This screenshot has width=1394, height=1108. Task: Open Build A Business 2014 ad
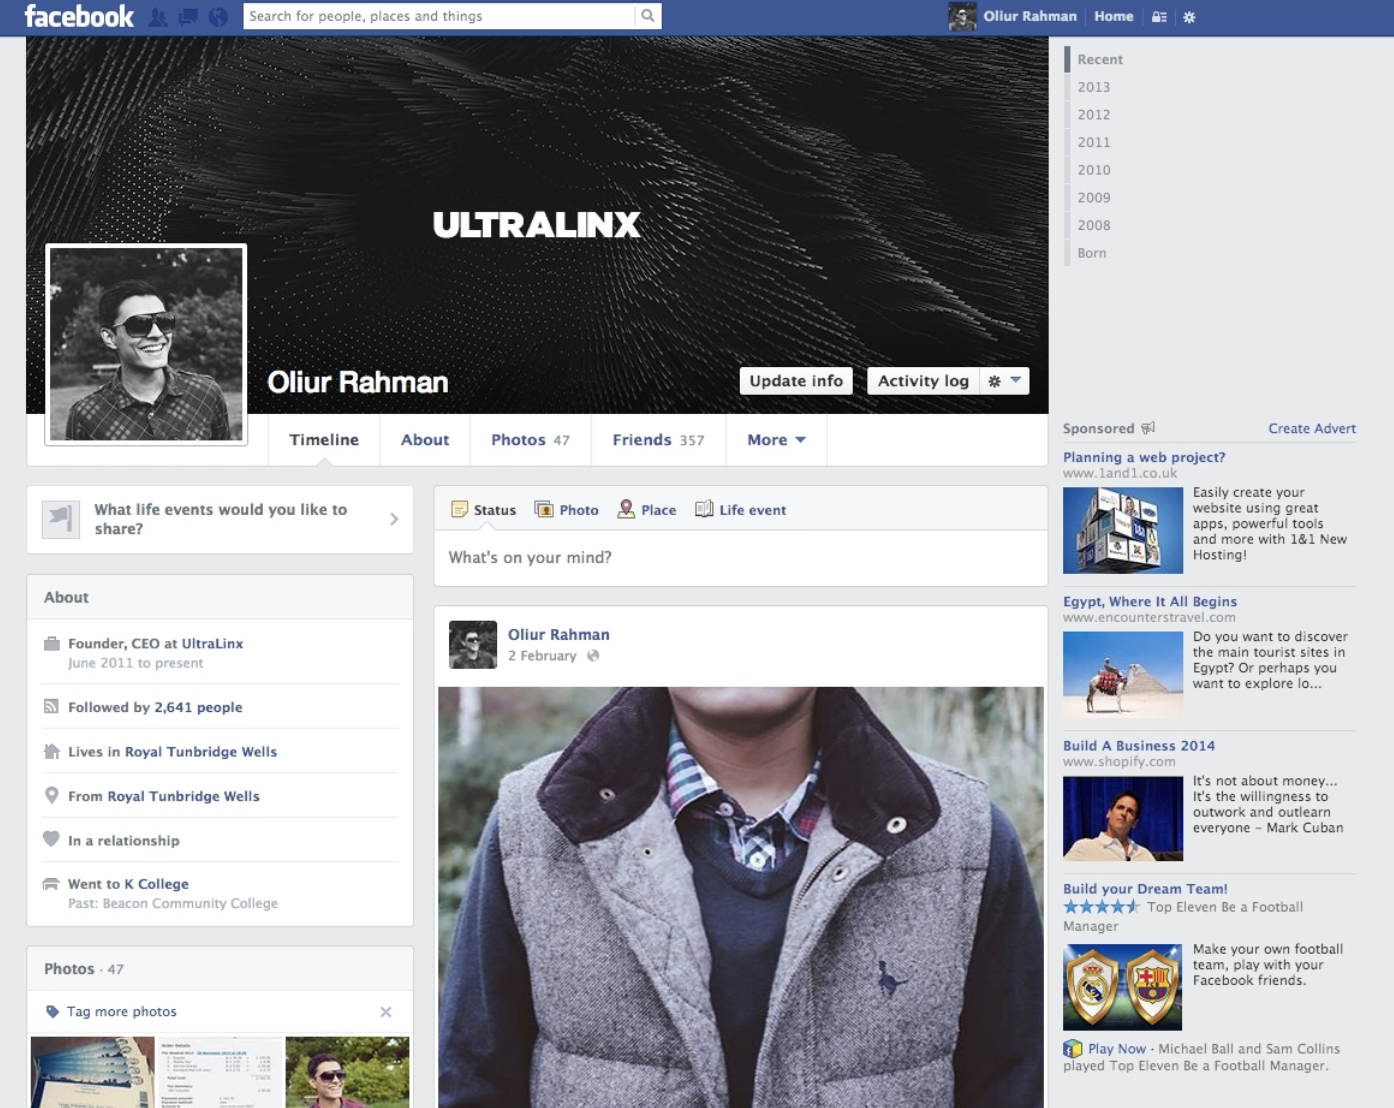[1139, 745]
